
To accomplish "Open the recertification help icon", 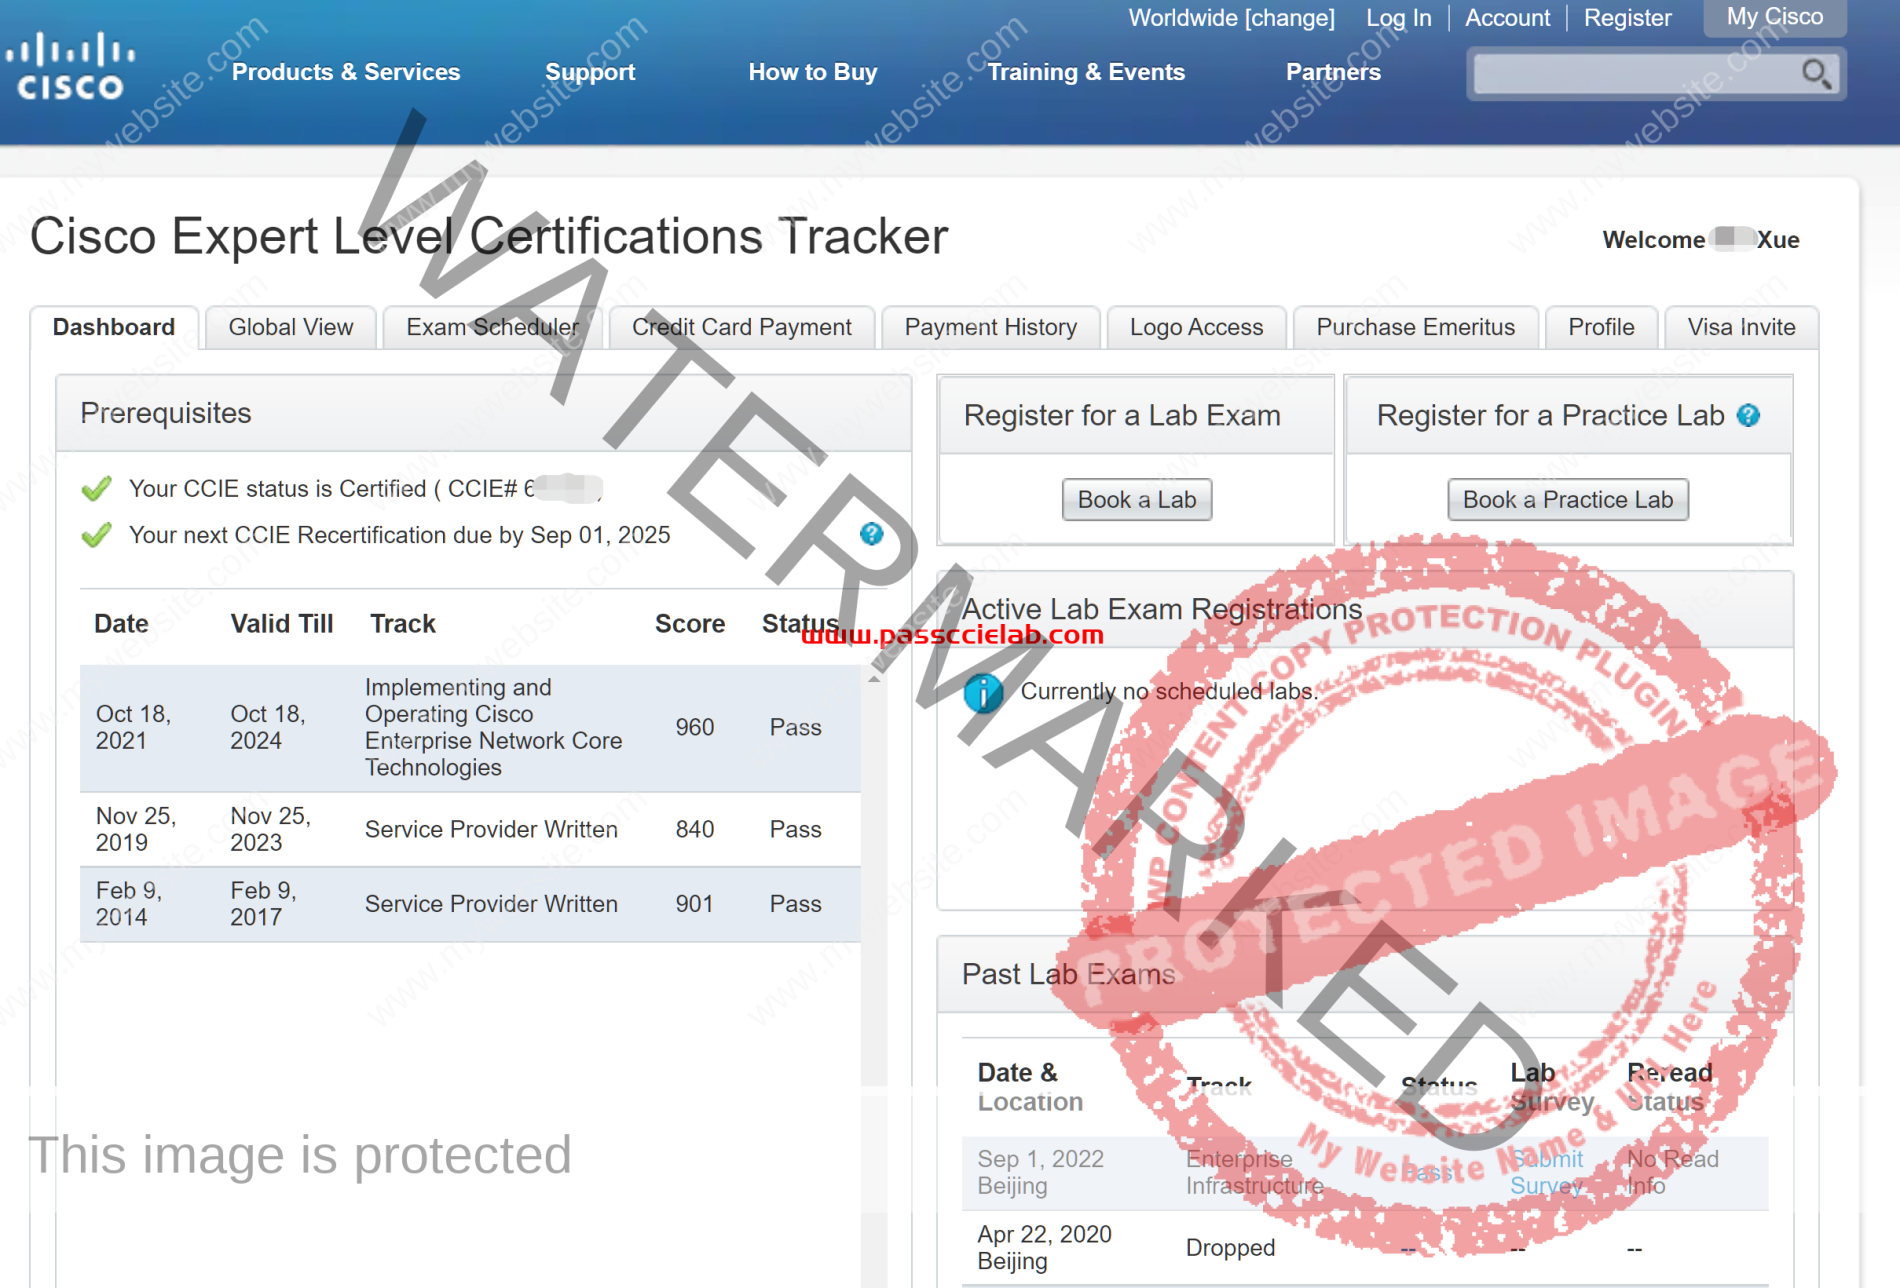I will [x=871, y=534].
